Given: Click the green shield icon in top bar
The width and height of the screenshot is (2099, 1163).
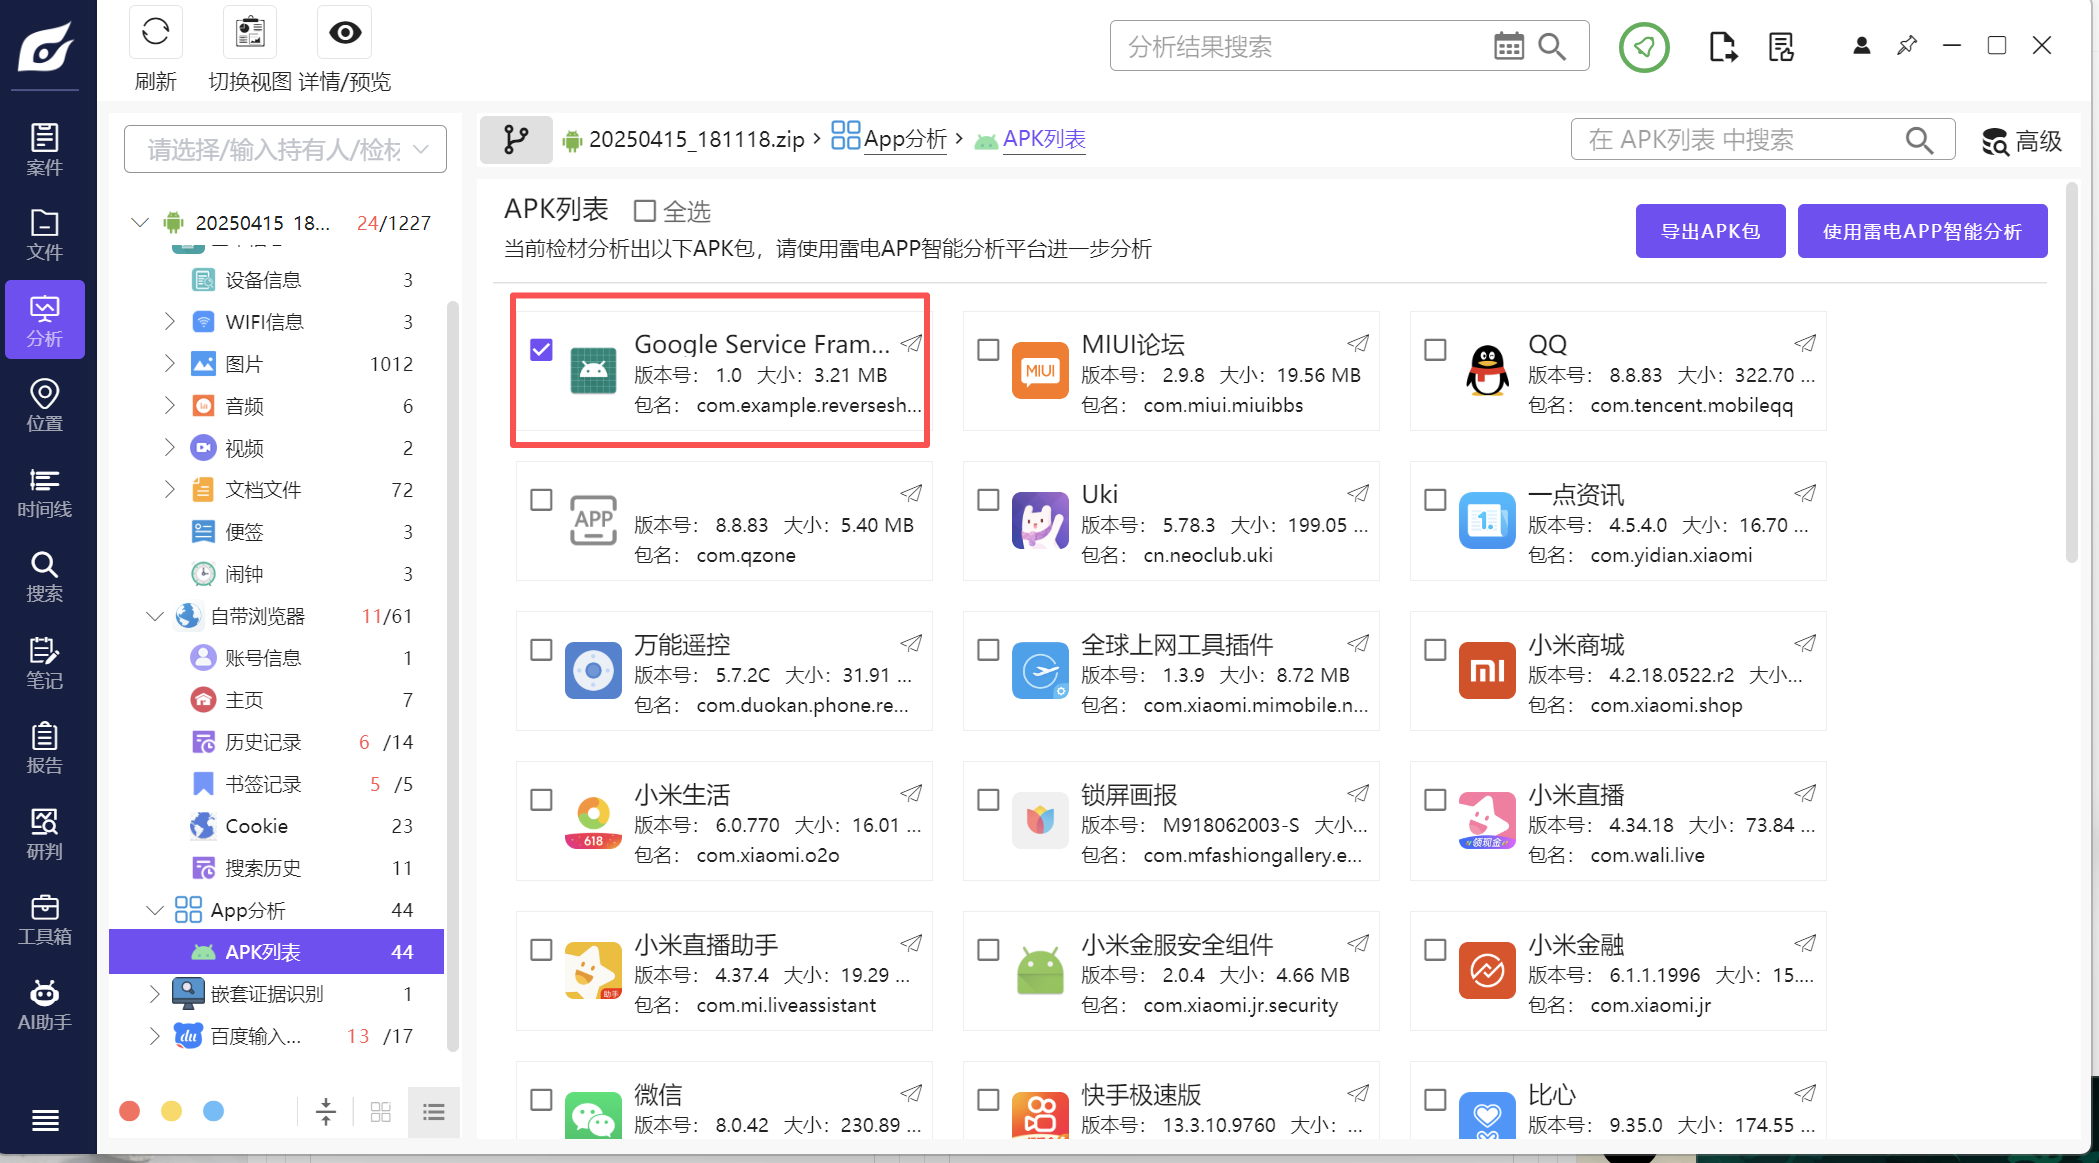Looking at the screenshot, I should coord(1643,47).
